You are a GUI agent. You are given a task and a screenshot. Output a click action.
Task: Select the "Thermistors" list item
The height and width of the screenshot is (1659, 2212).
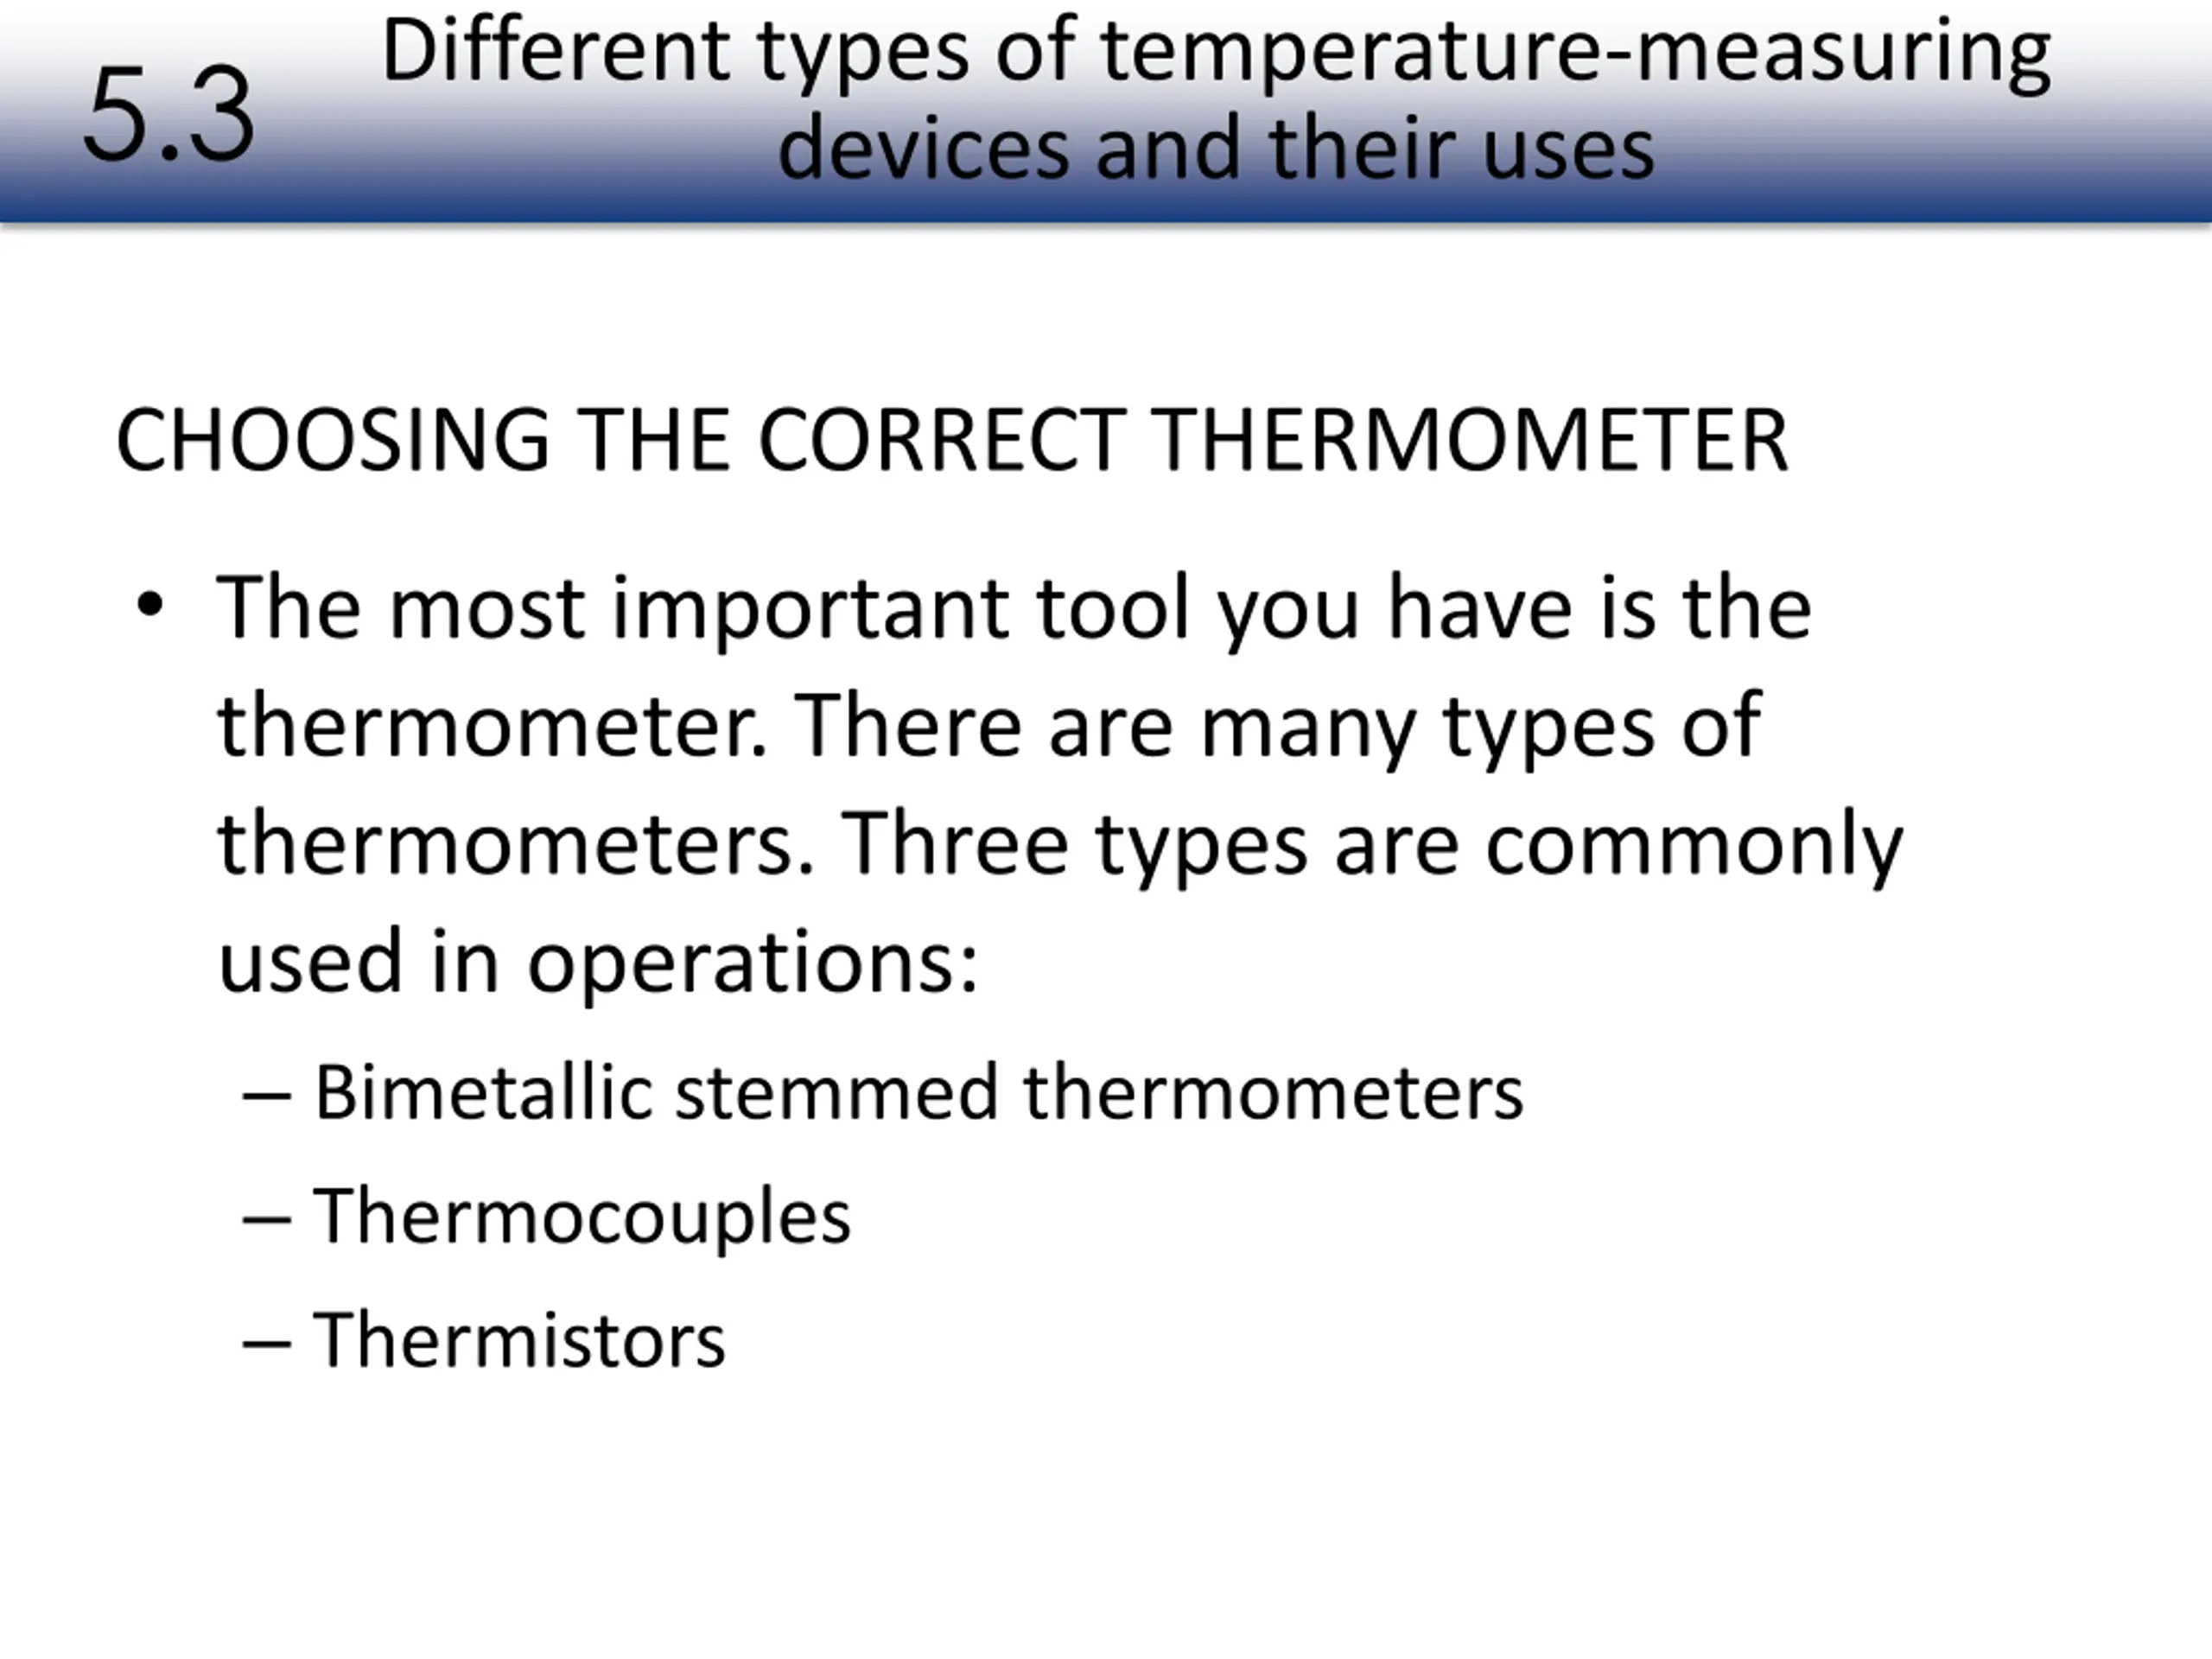coord(519,1340)
